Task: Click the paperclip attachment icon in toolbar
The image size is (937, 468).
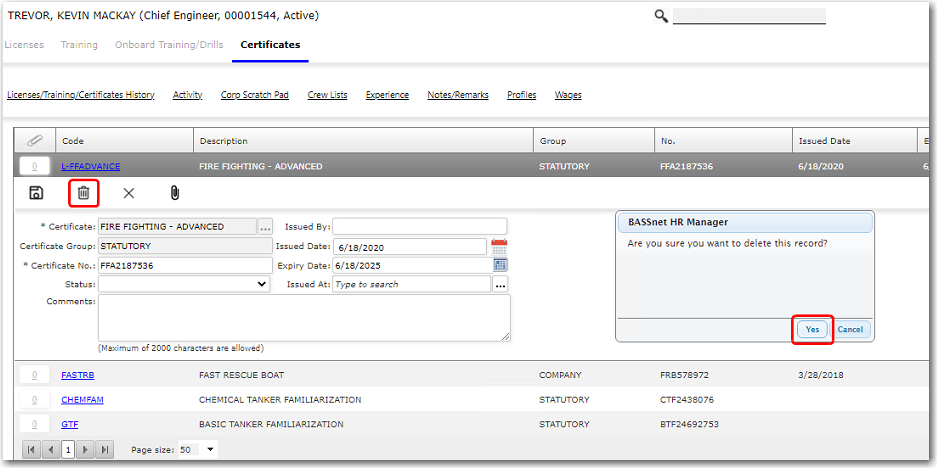Action: coord(173,193)
